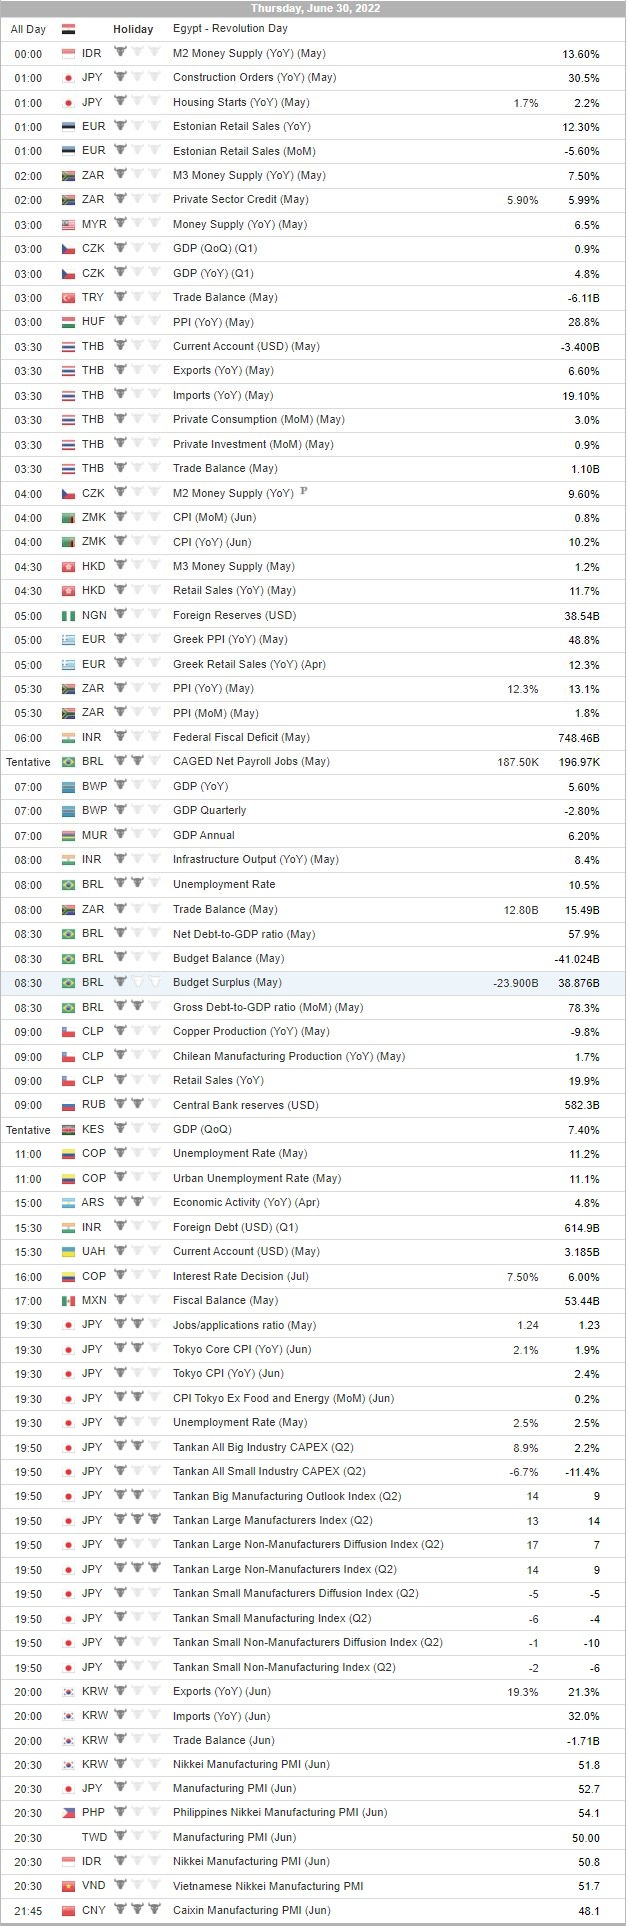Click the Malaysia flag in the MYR Money Supply row
The width and height of the screenshot is (630, 1926).
coord(68,225)
